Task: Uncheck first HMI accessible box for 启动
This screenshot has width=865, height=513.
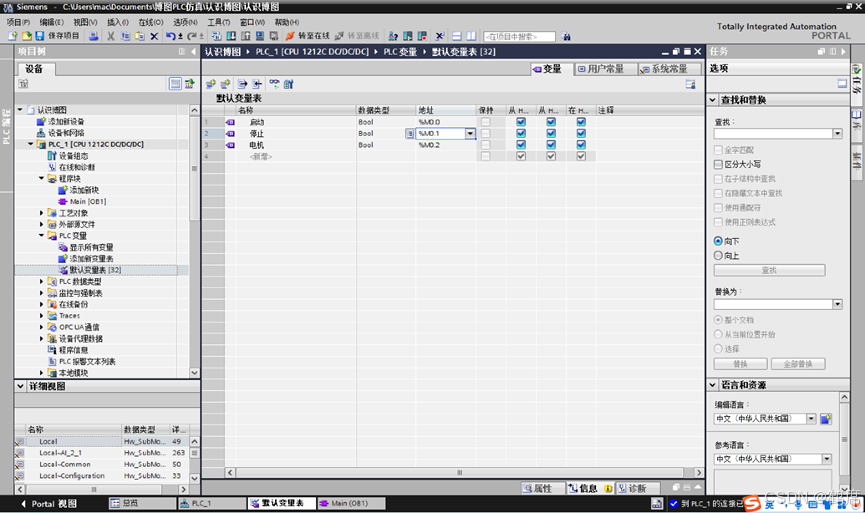Action: (521, 122)
